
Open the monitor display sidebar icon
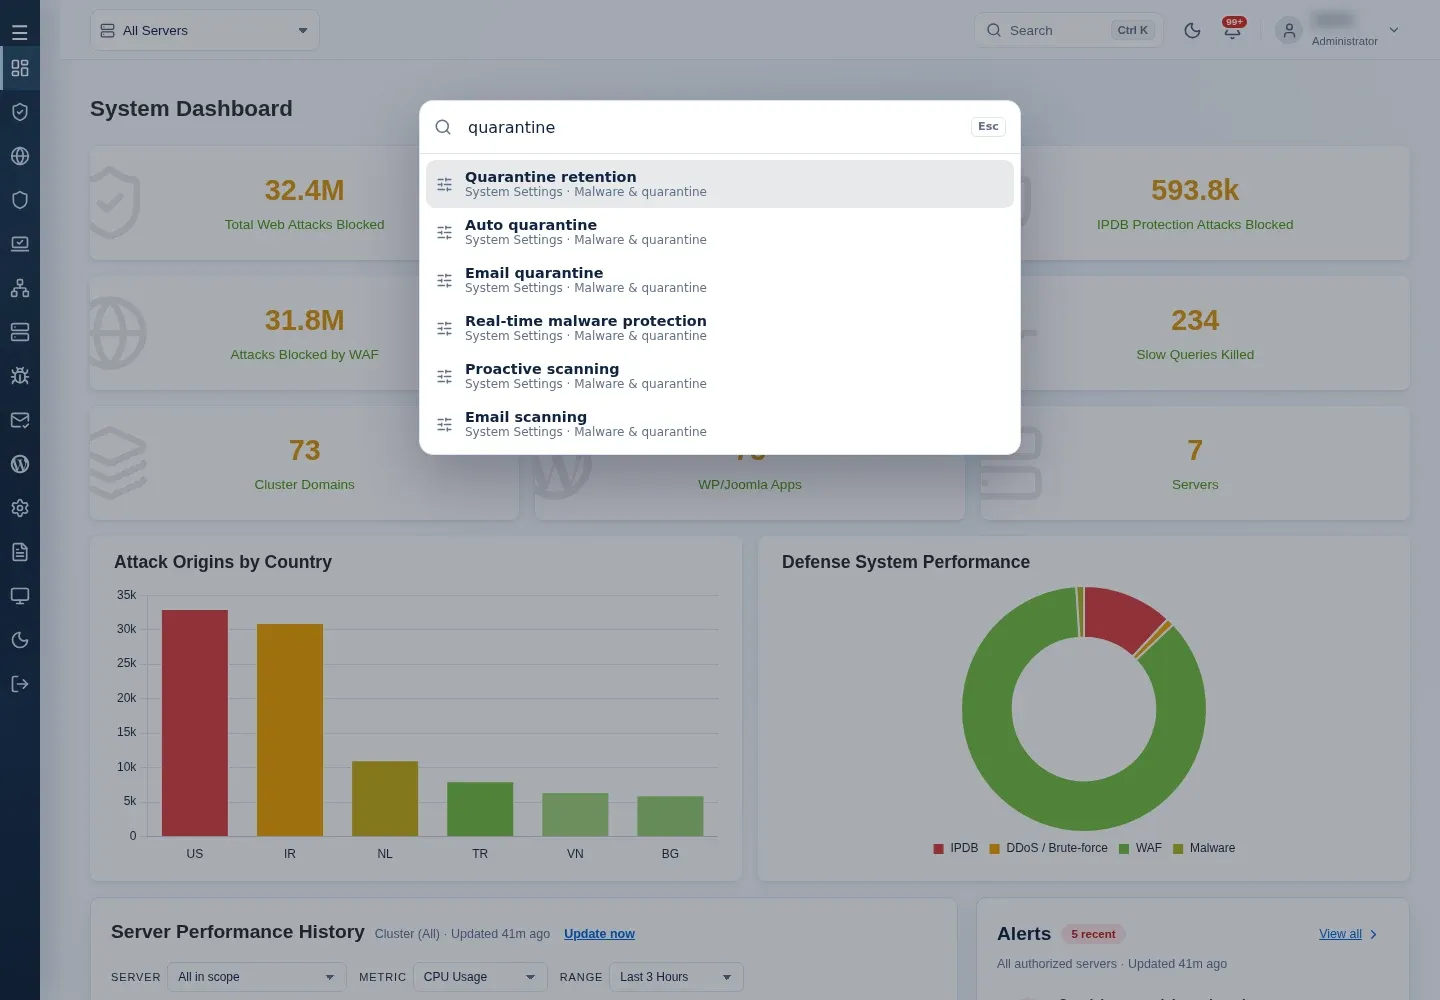(20, 596)
